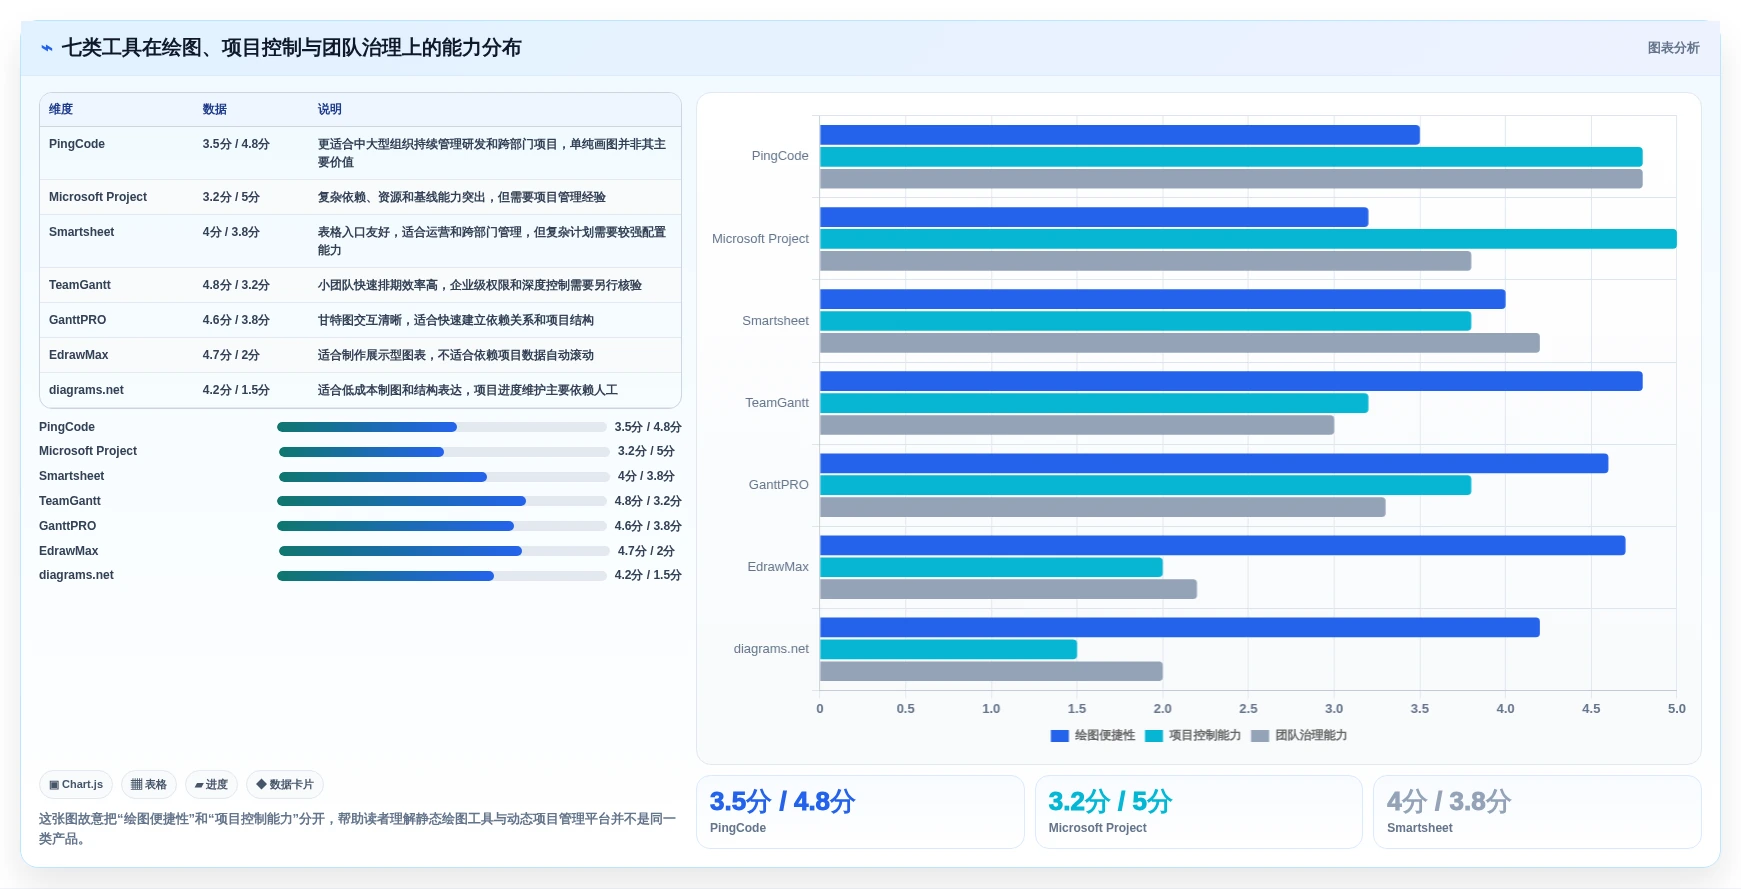Click the Microsoft Project progress bar
1741x889 pixels.
[x=444, y=452]
